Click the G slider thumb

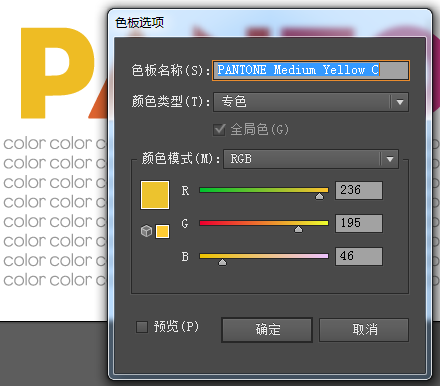tap(298, 229)
